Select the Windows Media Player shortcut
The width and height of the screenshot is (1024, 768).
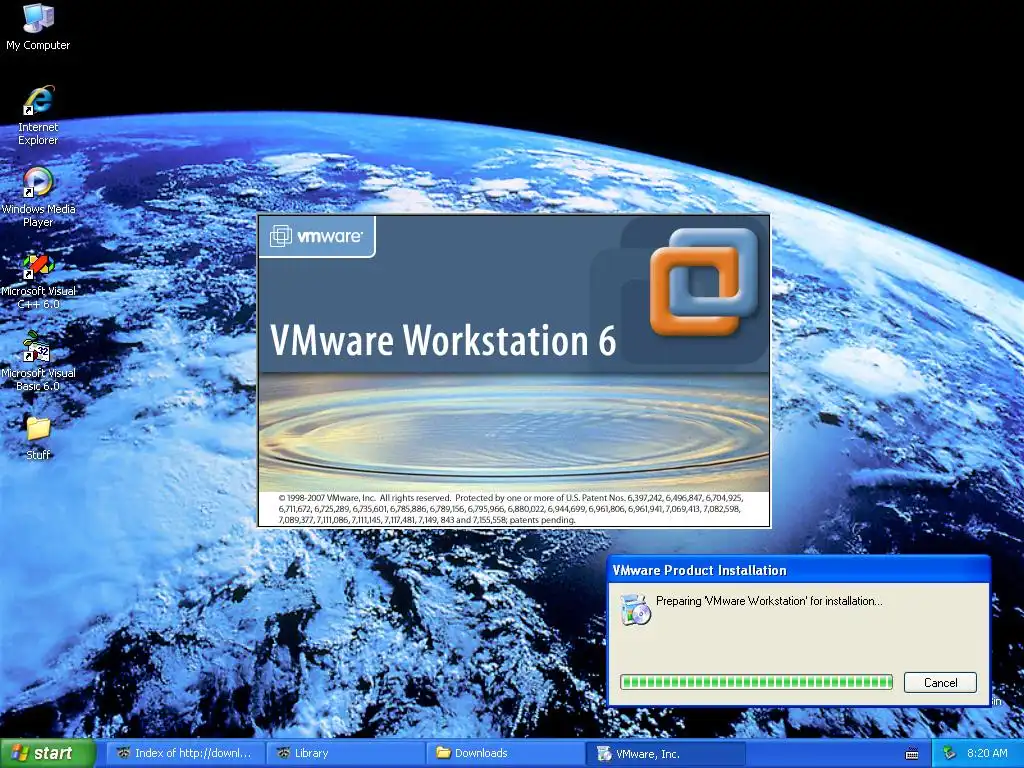tap(38, 196)
